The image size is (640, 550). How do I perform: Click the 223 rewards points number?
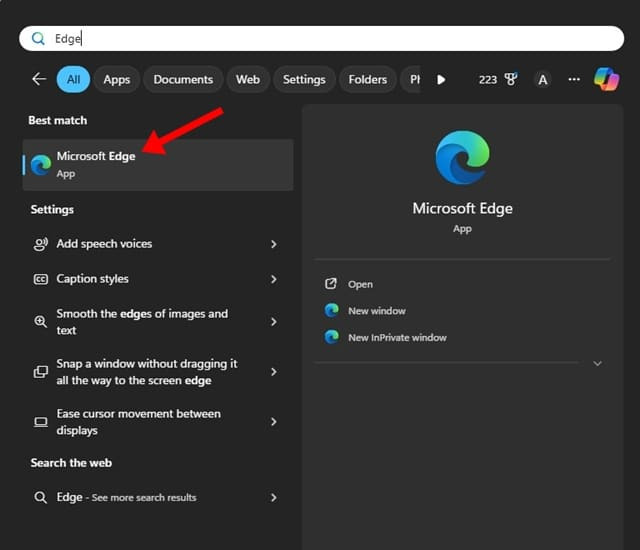(x=488, y=80)
